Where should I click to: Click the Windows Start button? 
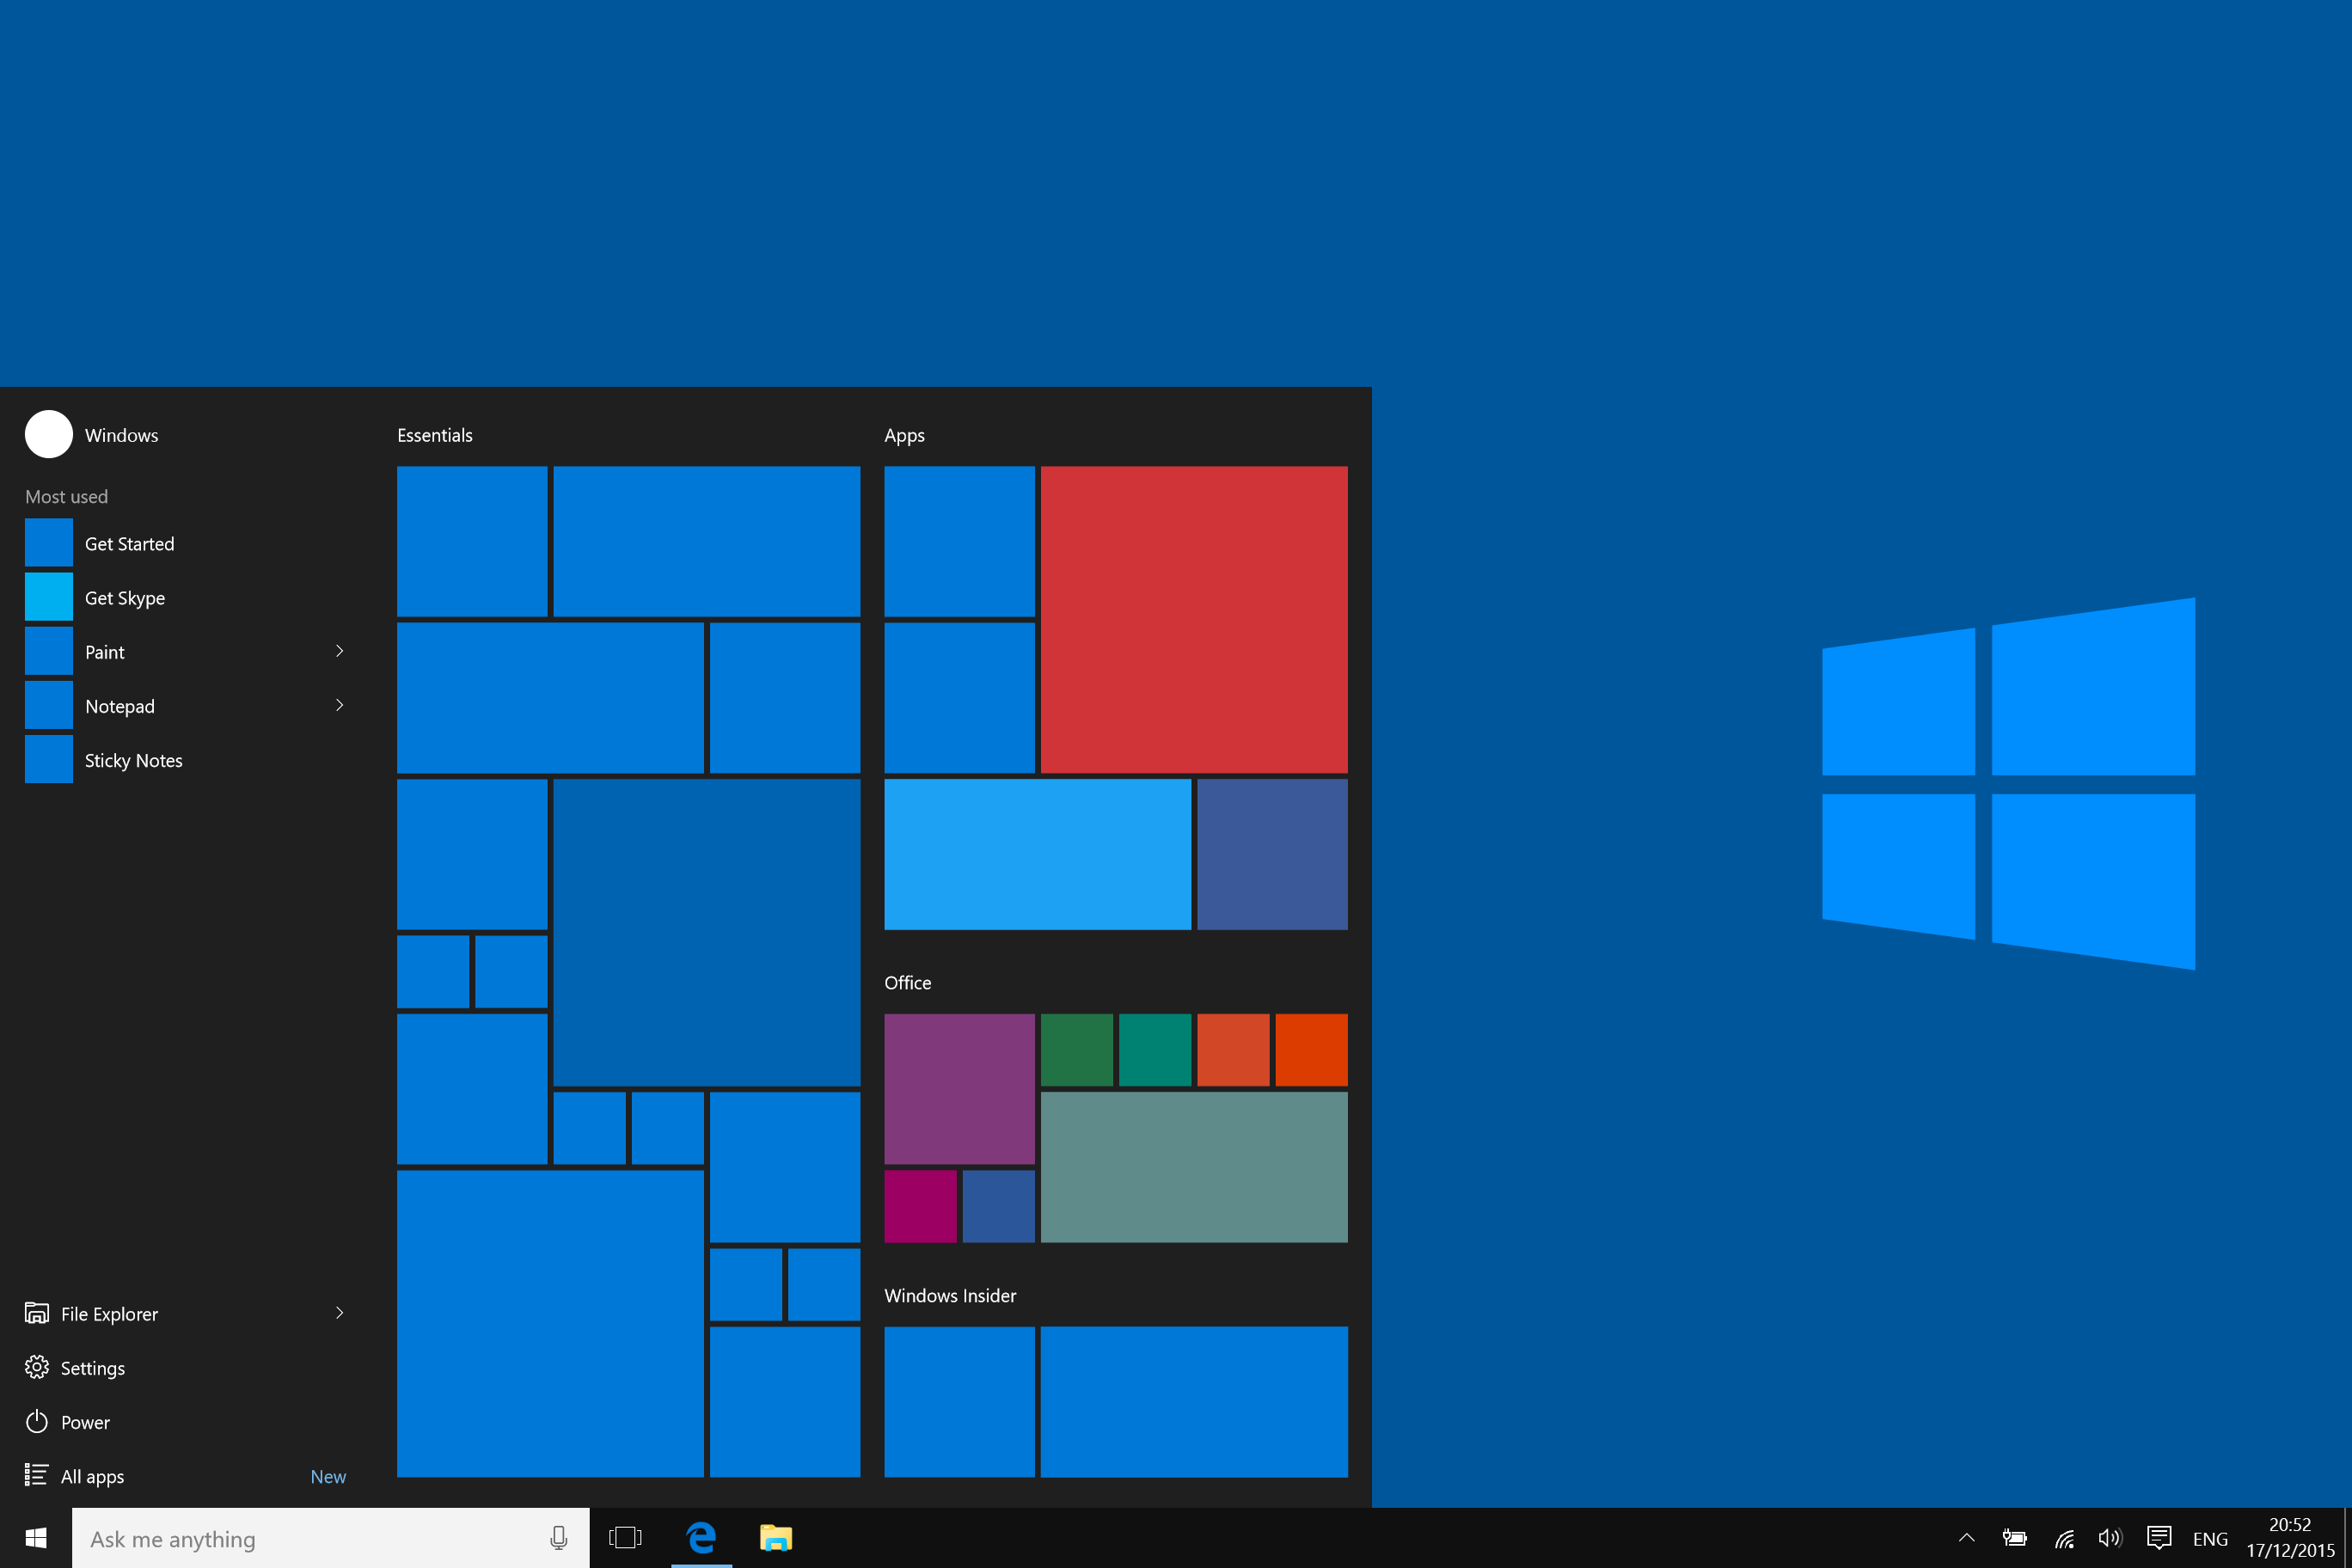point(30,1536)
